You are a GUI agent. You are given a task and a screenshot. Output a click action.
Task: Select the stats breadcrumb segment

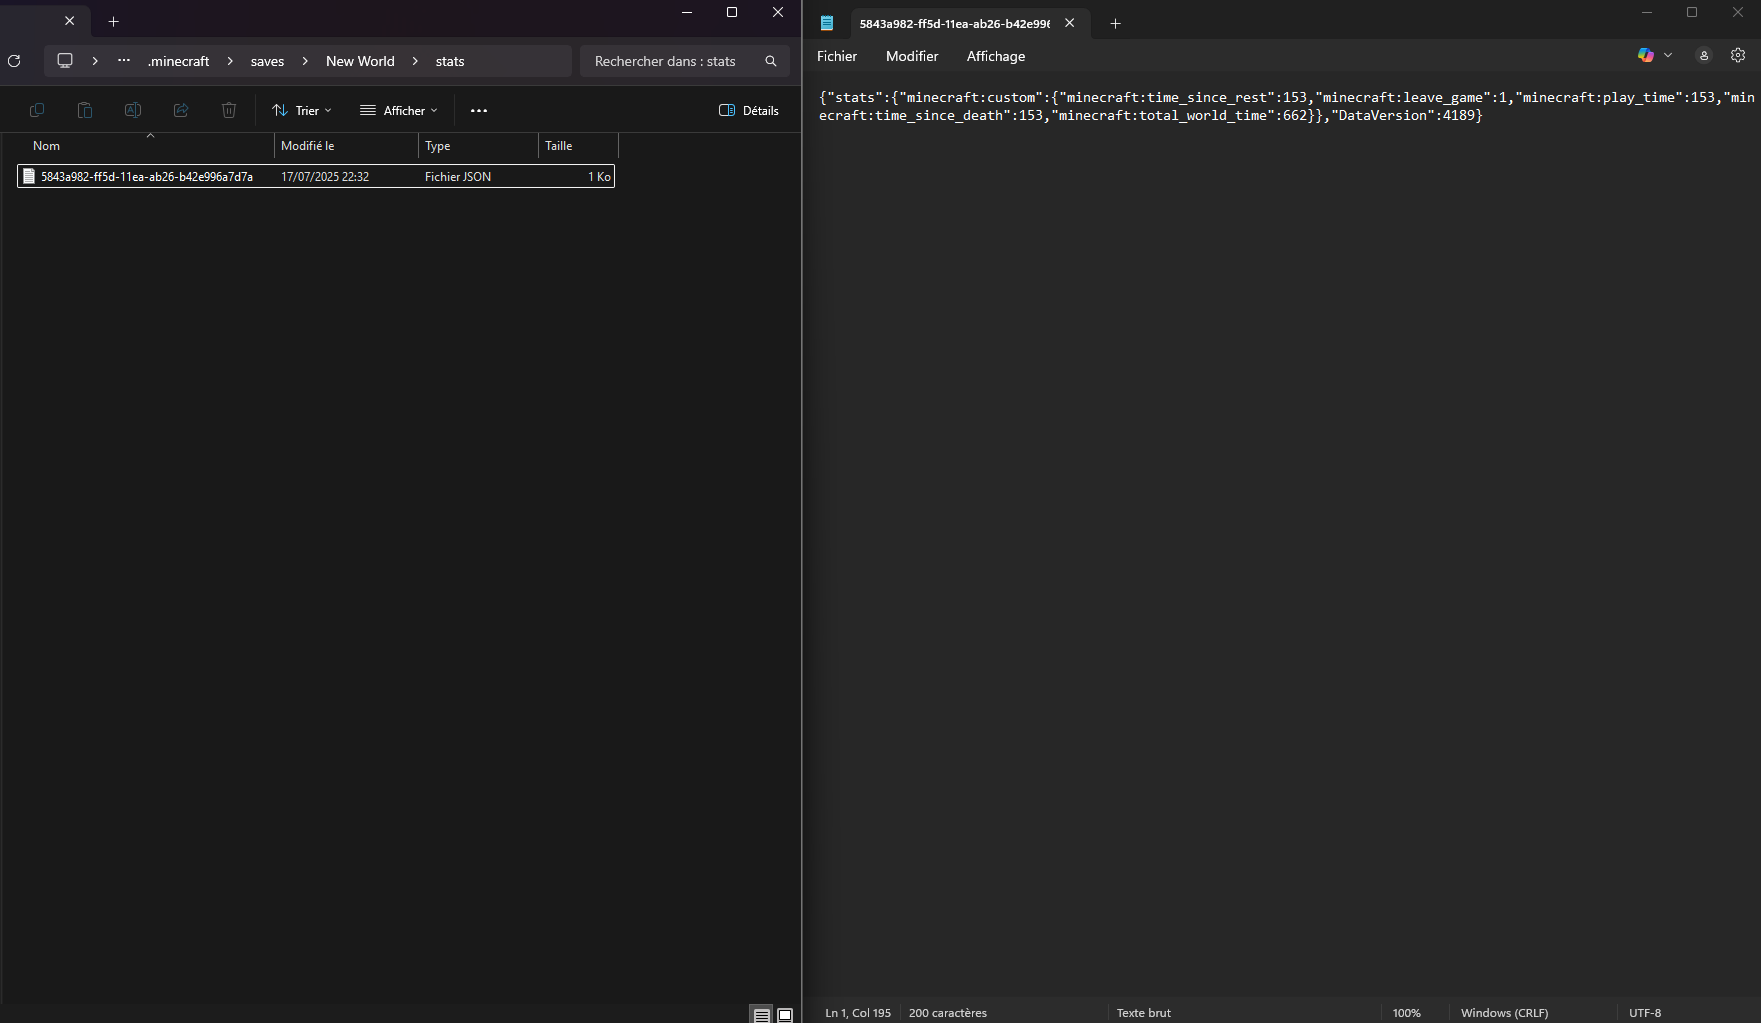click(450, 61)
